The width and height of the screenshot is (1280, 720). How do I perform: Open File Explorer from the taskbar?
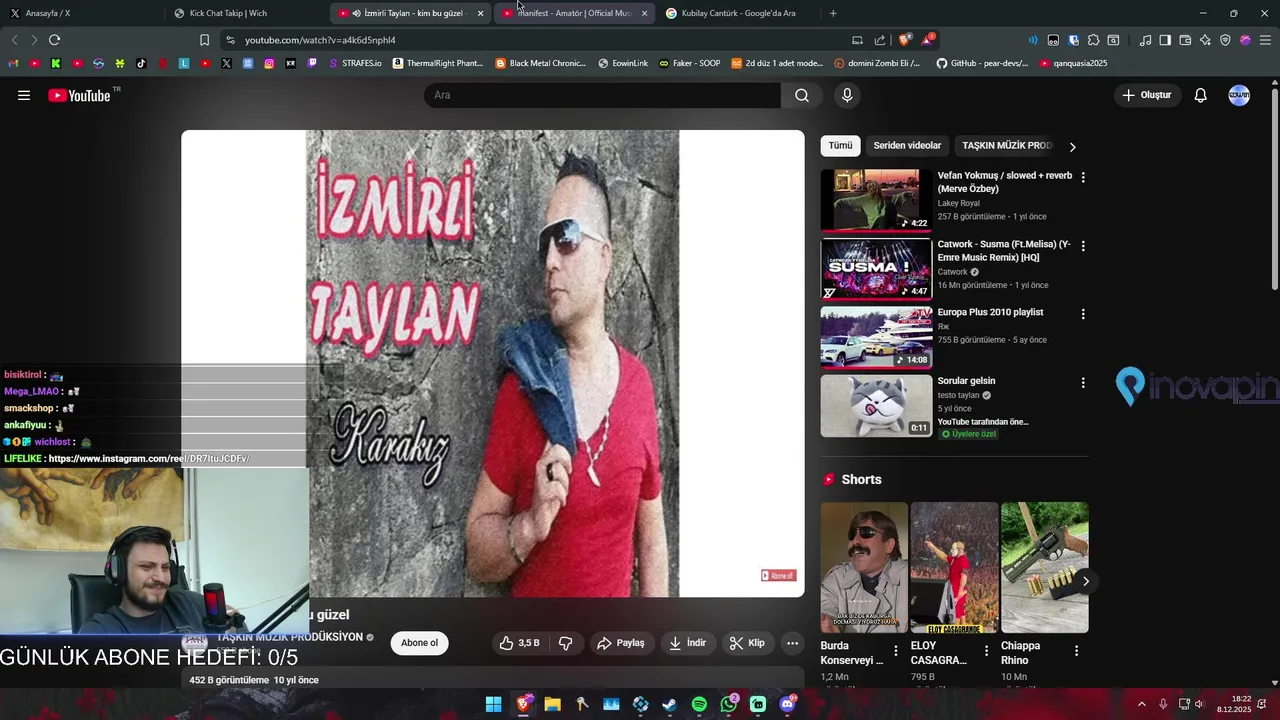(x=553, y=704)
